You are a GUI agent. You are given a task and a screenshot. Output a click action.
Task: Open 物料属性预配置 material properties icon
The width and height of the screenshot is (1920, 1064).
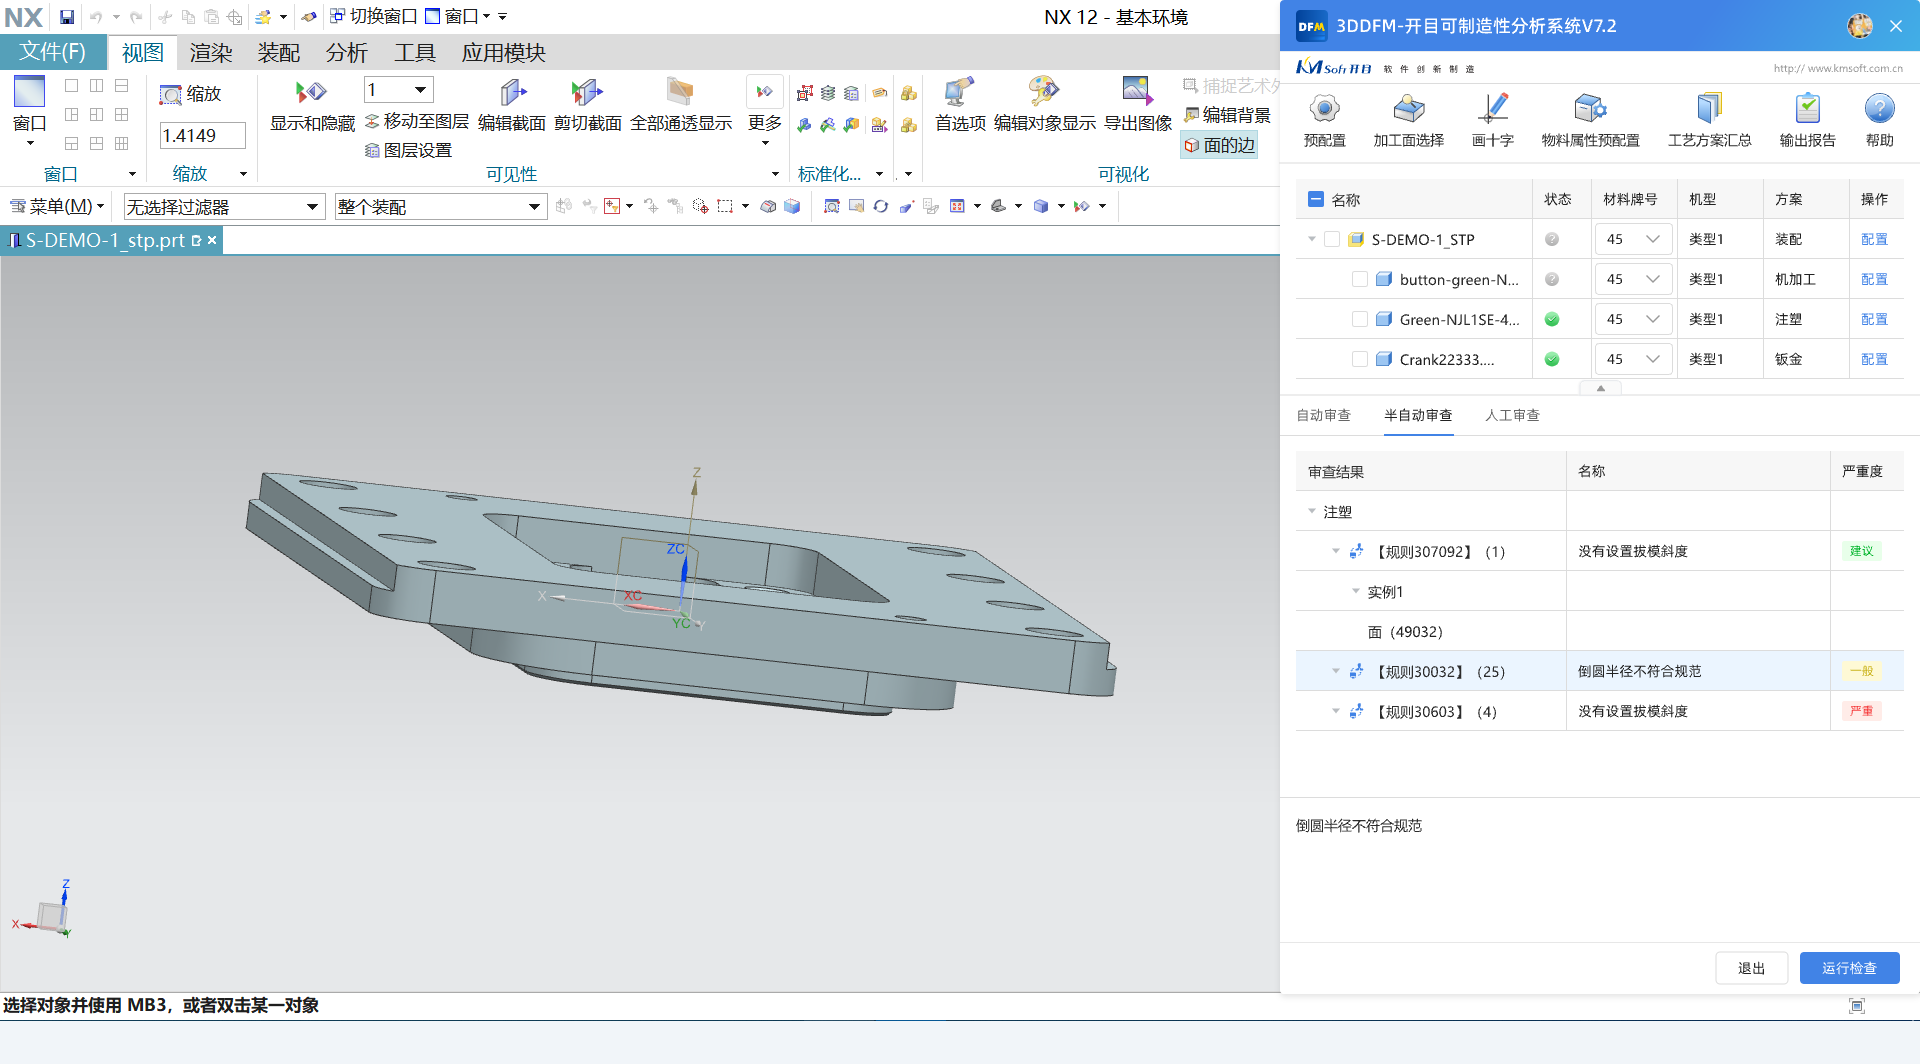1589,110
